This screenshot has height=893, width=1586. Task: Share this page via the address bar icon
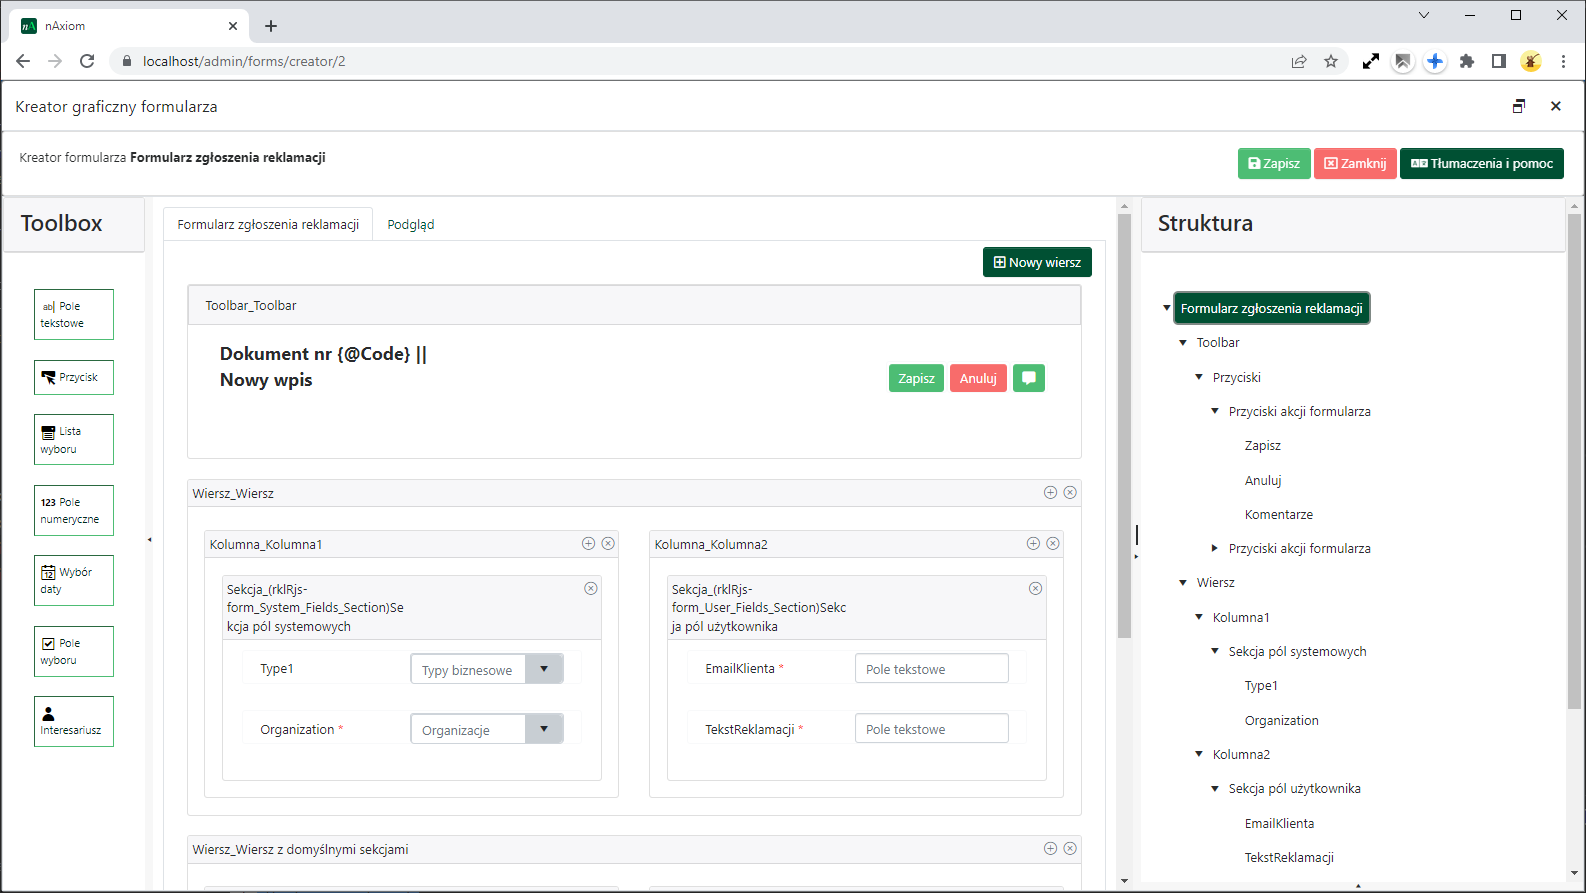tap(1299, 61)
